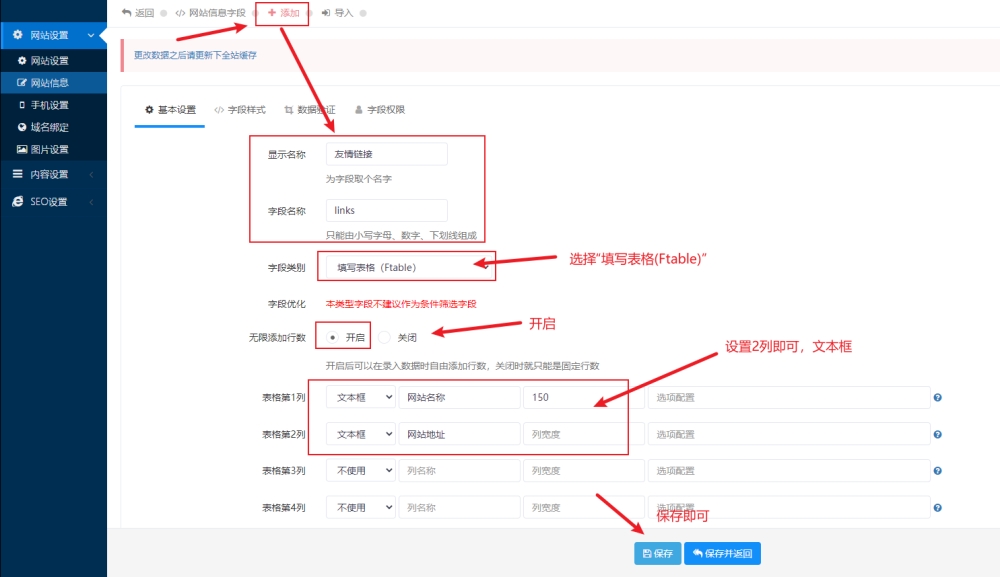Click the 显示名称 input containing 友情链接

[386, 154]
